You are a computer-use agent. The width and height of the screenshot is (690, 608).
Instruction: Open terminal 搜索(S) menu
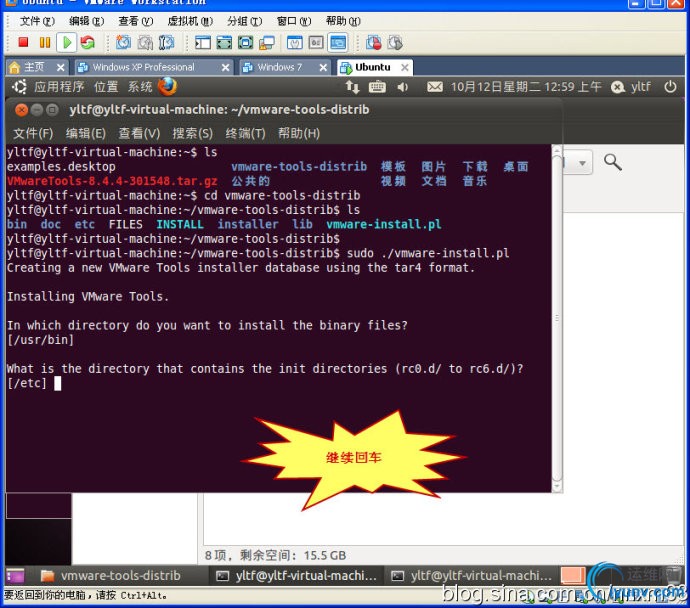click(x=192, y=133)
